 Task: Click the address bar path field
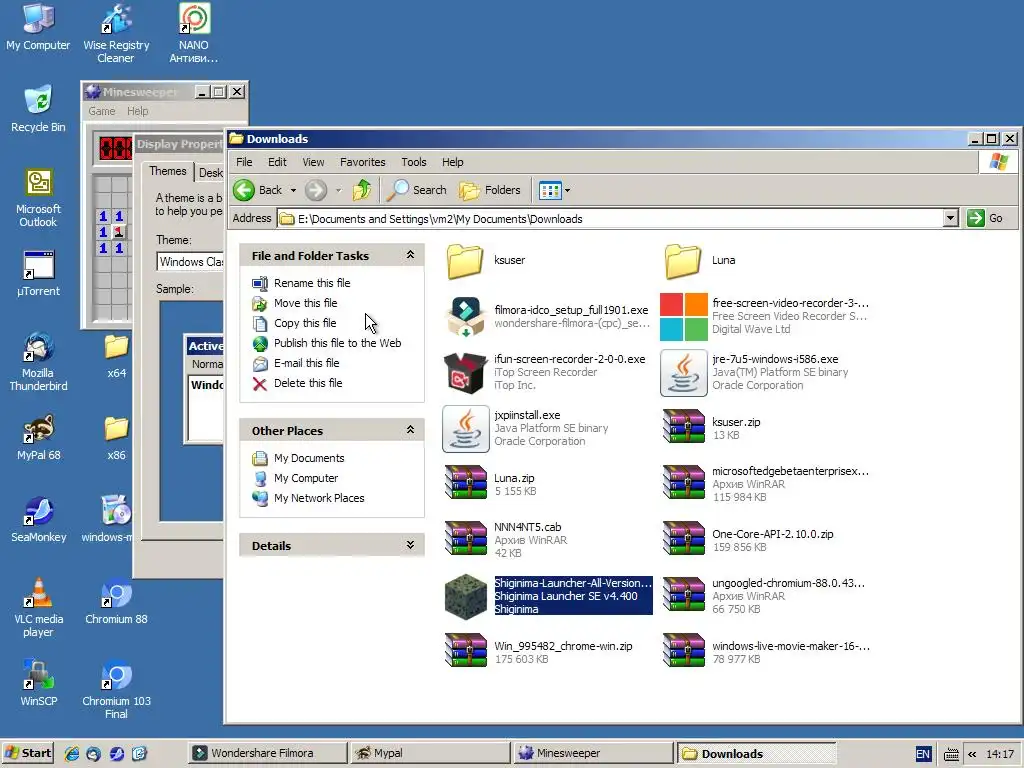click(x=610, y=218)
